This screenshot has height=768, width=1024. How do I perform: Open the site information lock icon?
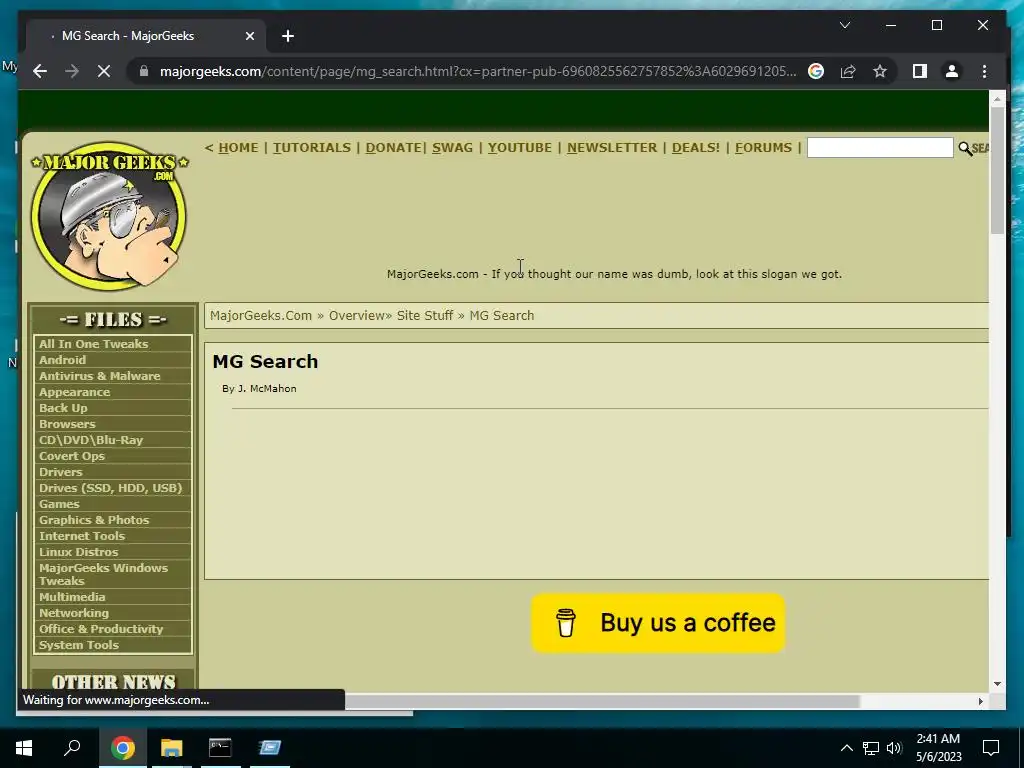(144, 71)
